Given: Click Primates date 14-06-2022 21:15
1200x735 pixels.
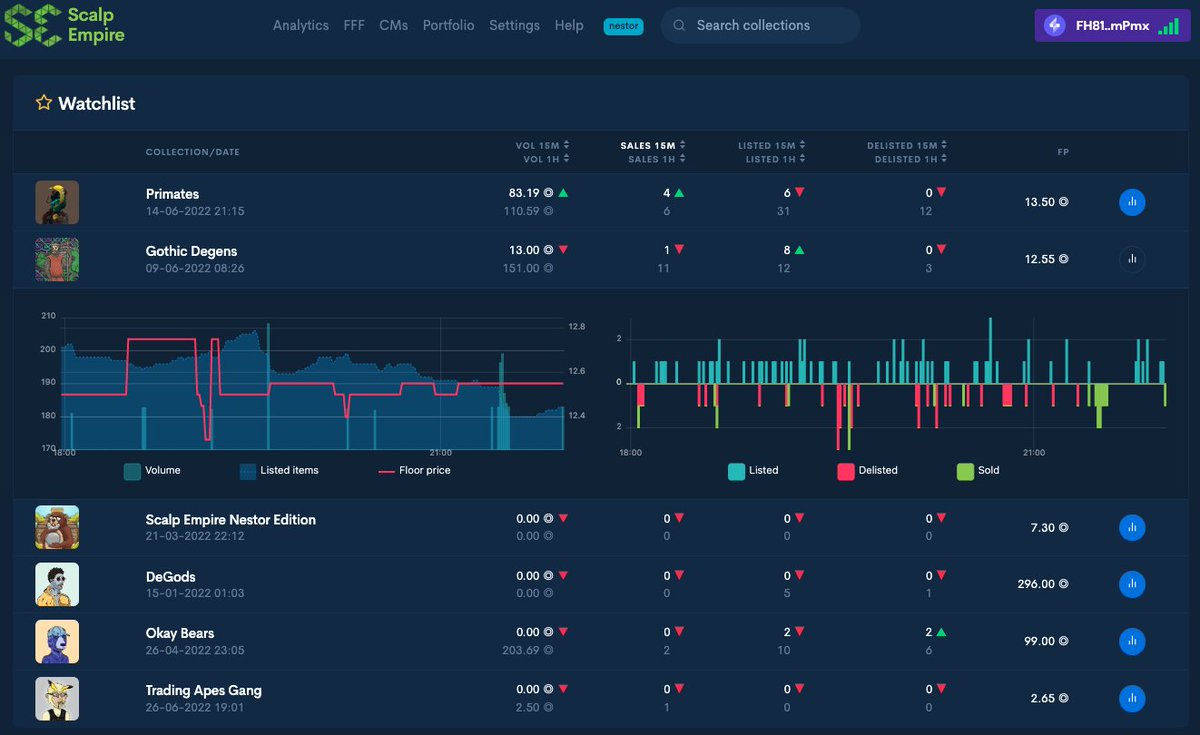Looking at the screenshot, I should (195, 212).
